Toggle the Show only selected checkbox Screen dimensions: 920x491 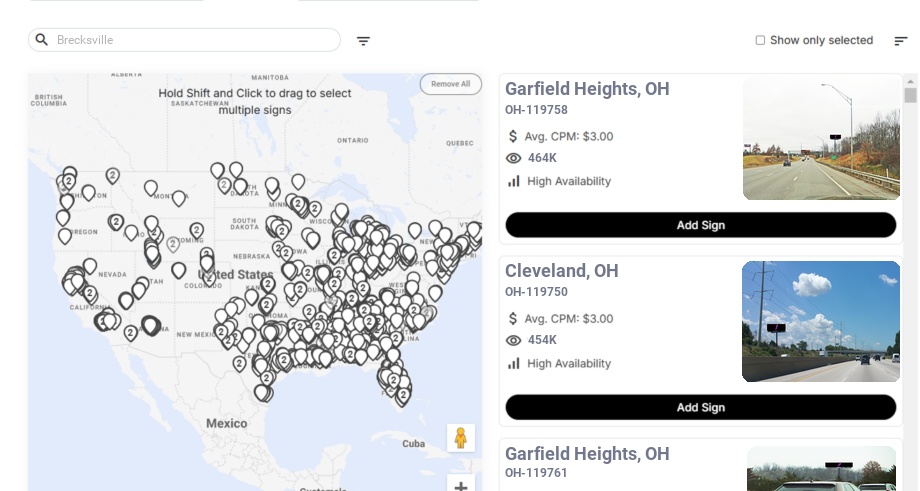pos(760,41)
